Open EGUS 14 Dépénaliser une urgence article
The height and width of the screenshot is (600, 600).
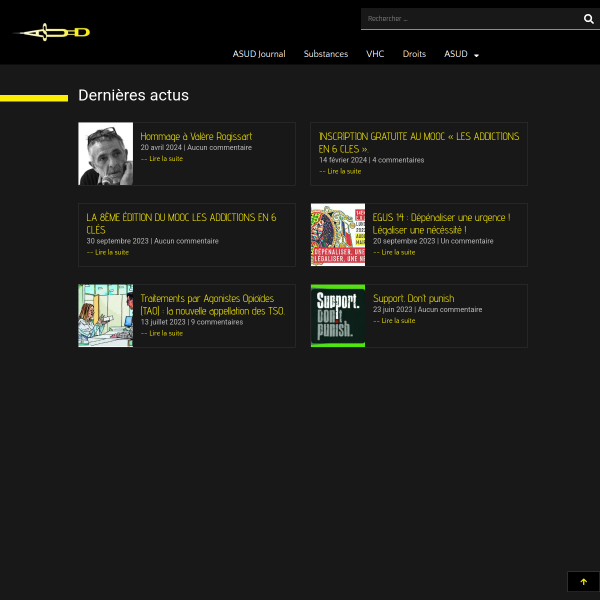point(441,223)
